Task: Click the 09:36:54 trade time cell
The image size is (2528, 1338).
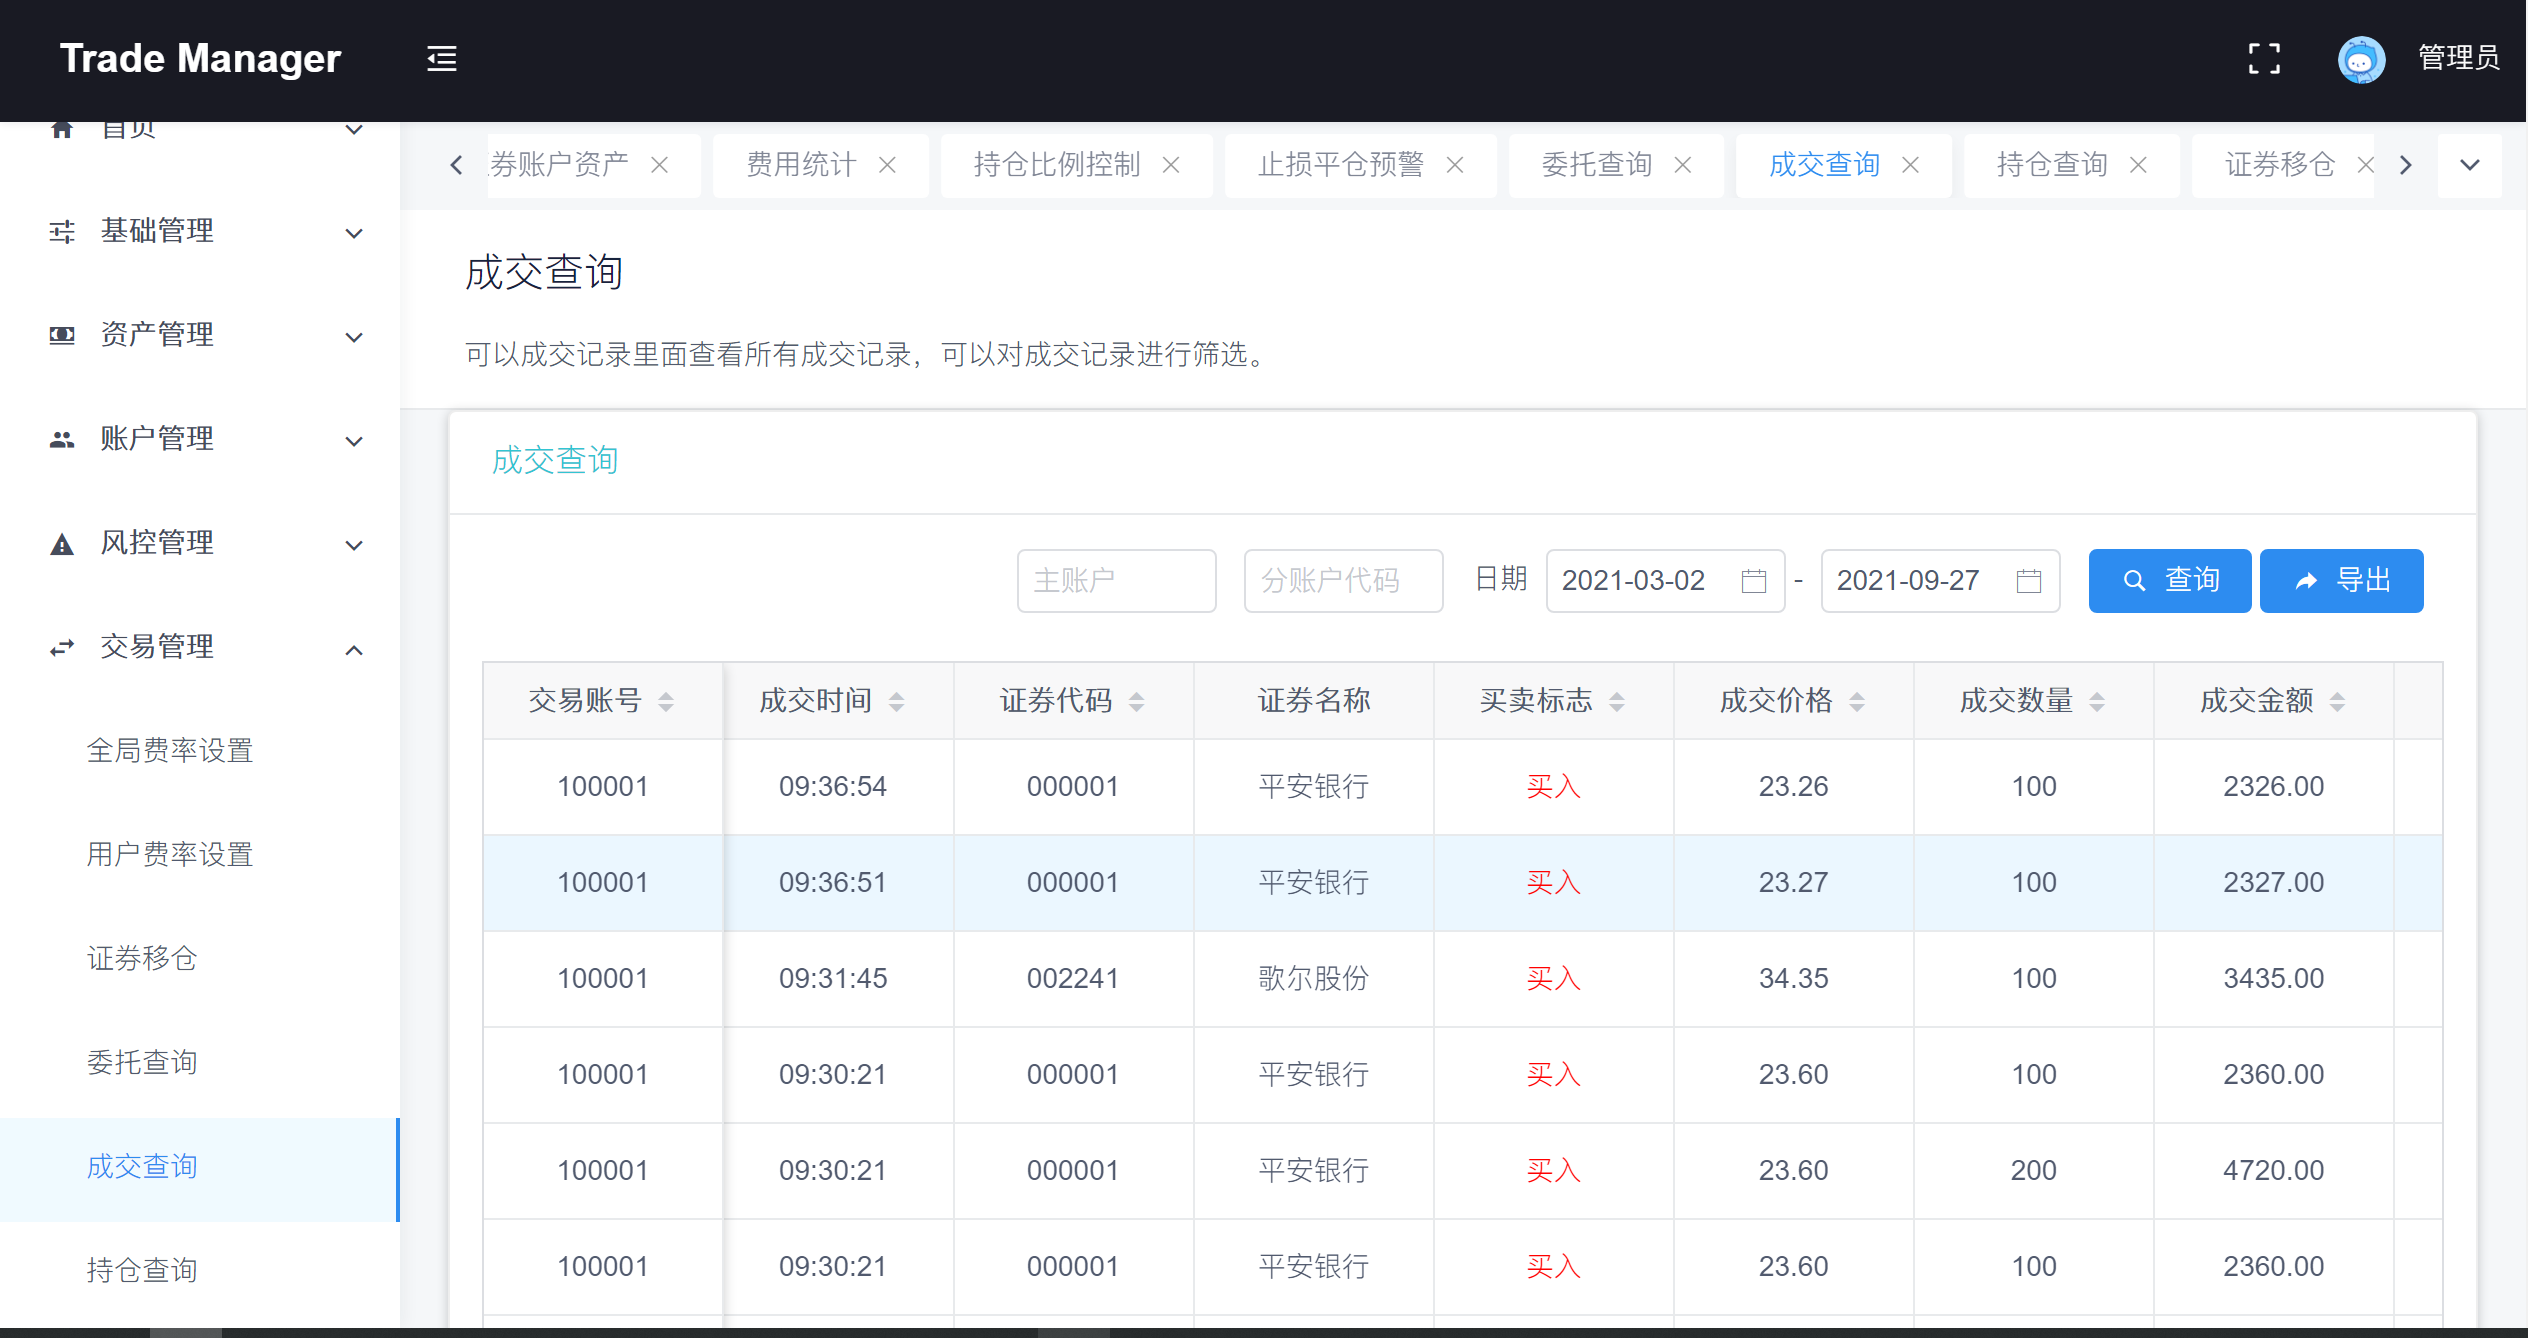Action: [833, 787]
